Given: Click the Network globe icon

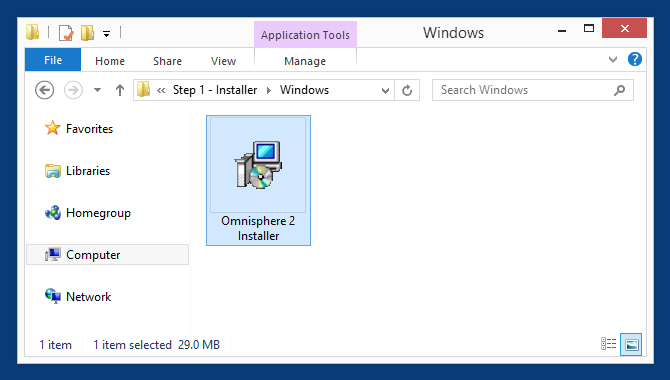Looking at the screenshot, I should [x=53, y=296].
